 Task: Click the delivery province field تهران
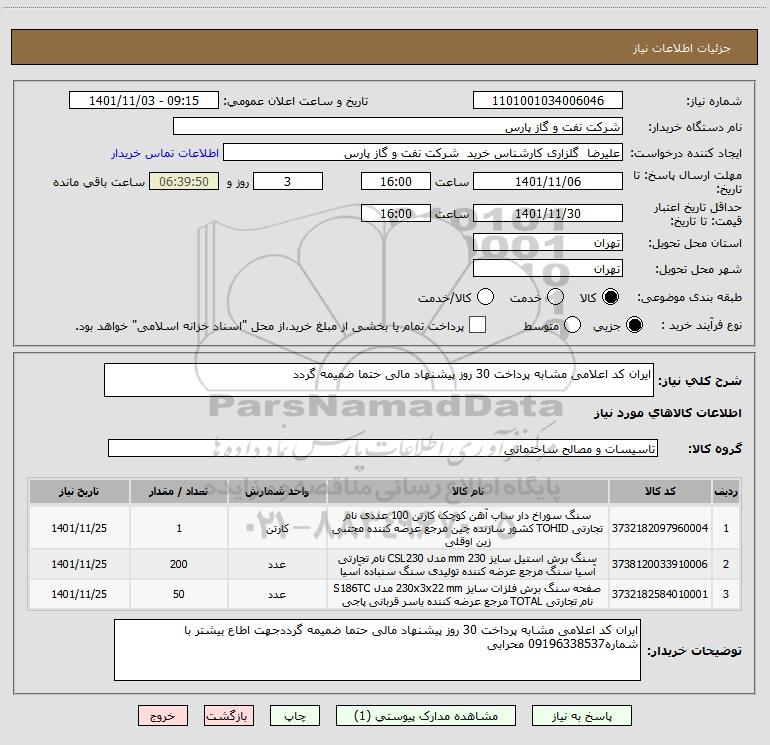pyautogui.click(x=548, y=243)
